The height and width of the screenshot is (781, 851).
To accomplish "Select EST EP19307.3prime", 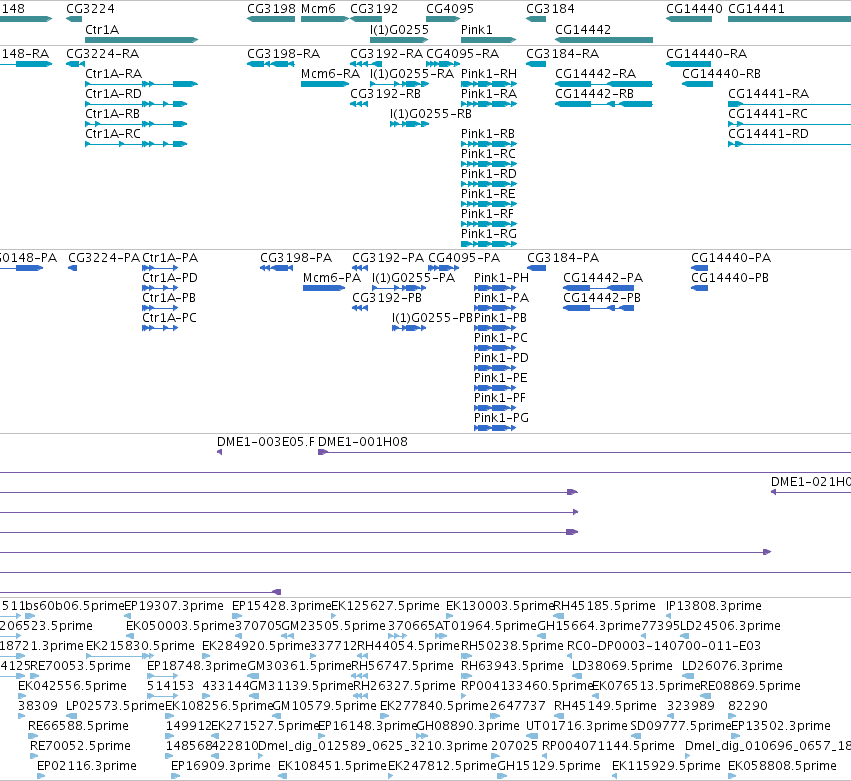I will tap(128, 615).
